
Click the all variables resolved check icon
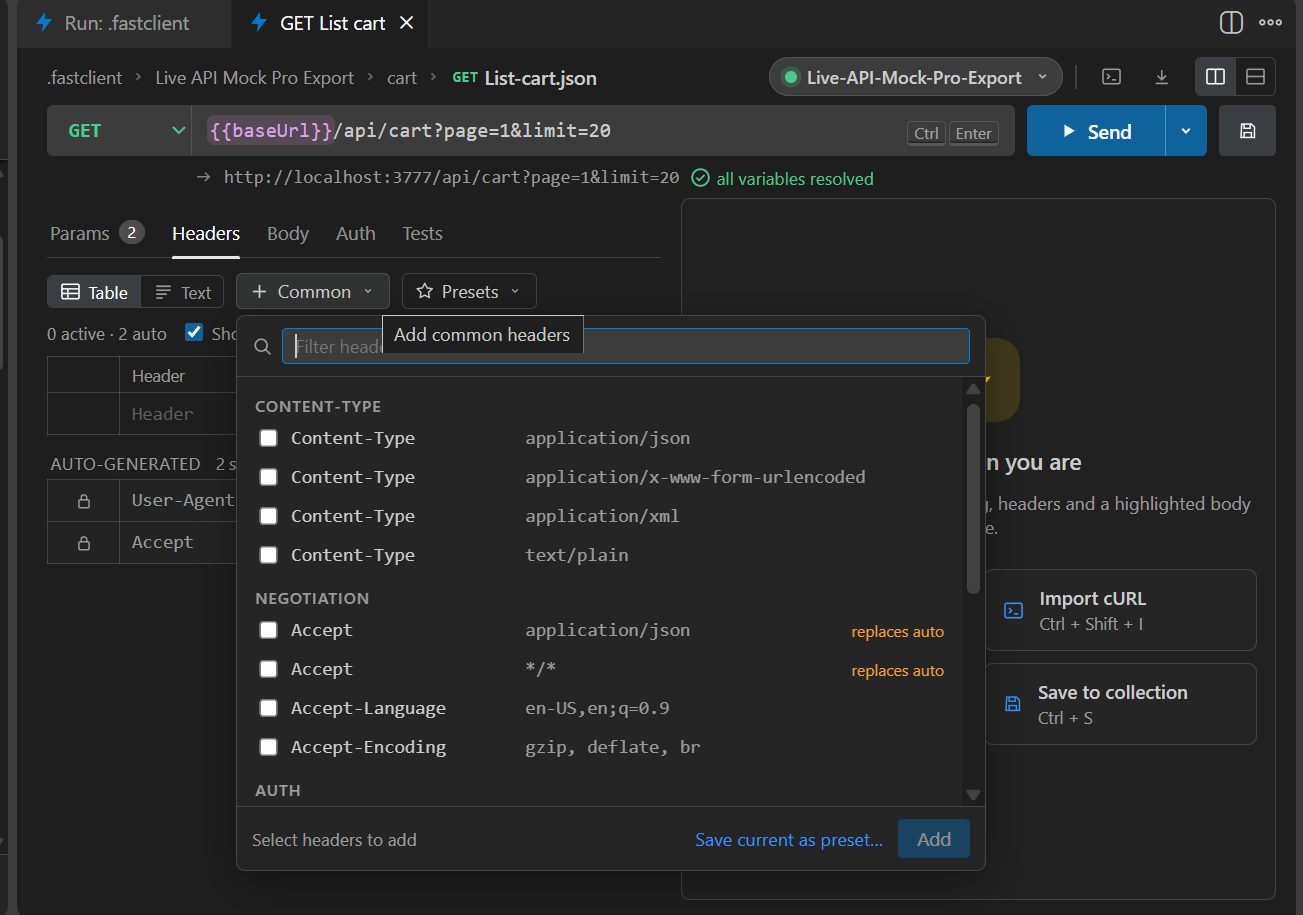[x=701, y=178]
